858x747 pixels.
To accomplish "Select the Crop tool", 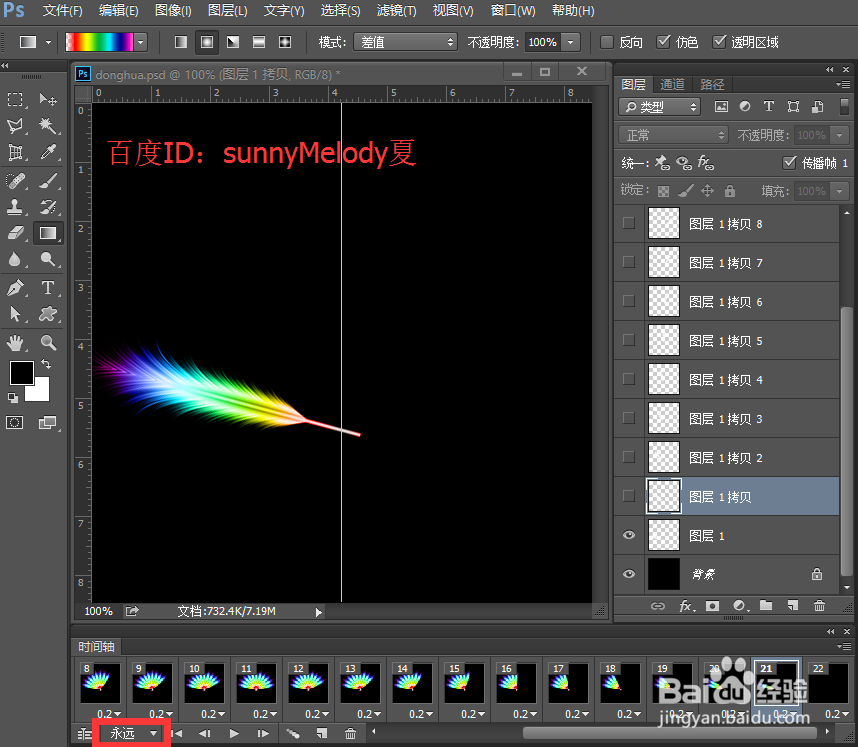I will [x=15, y=152].
